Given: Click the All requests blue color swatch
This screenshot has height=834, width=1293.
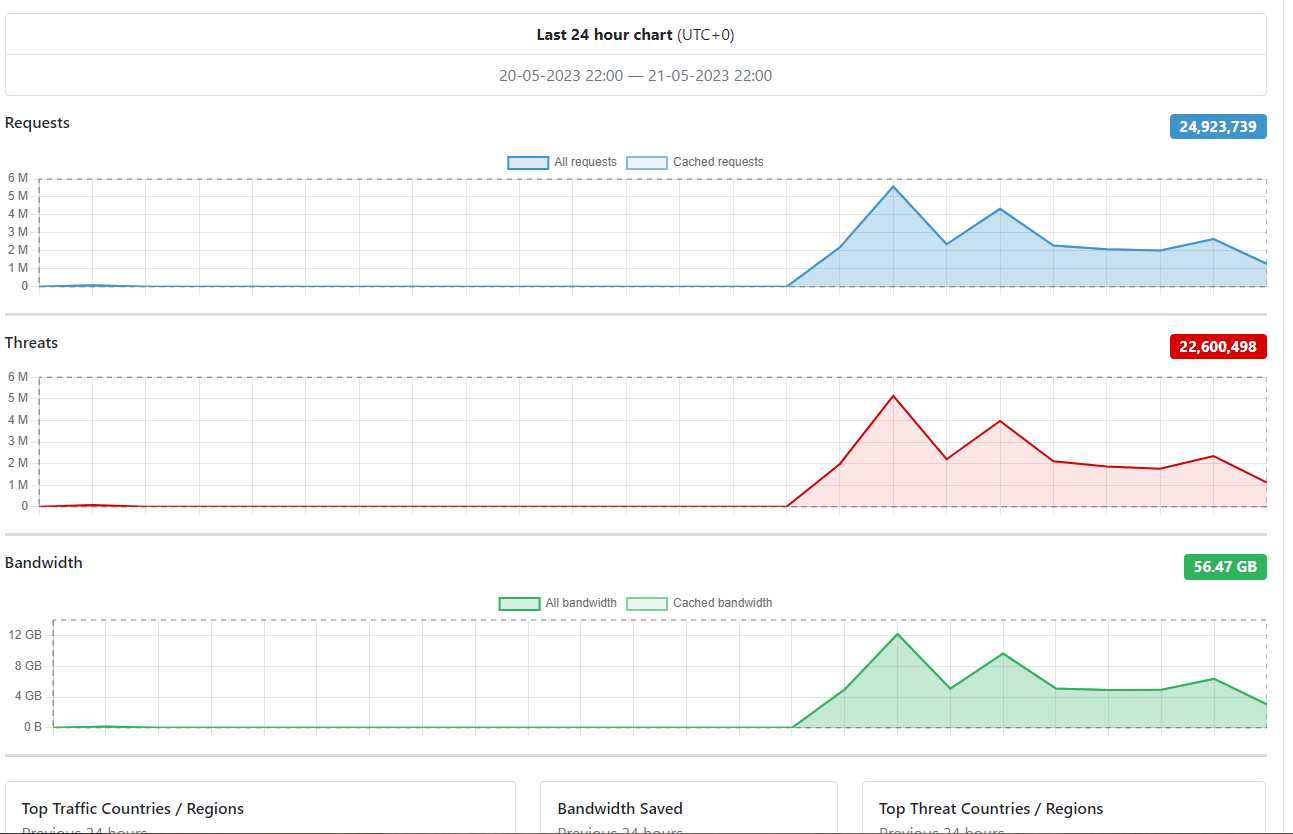Looking at the screenshot, I should (528, 162).
